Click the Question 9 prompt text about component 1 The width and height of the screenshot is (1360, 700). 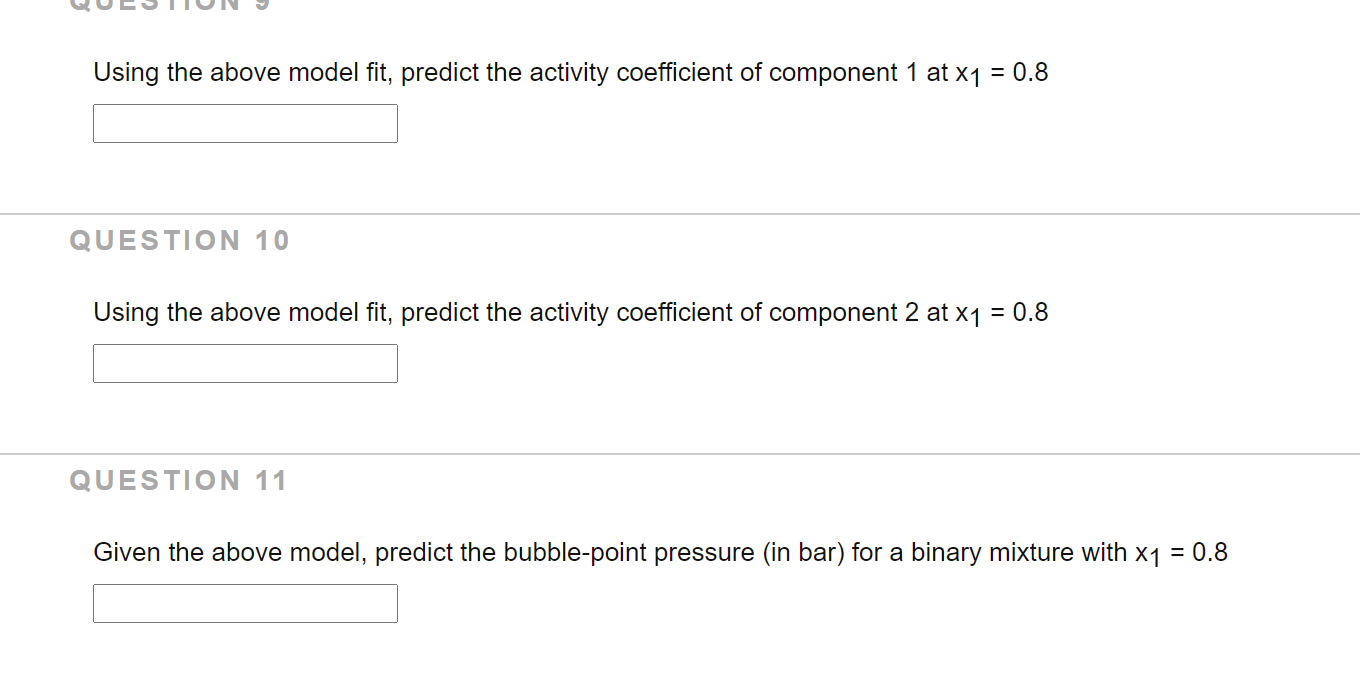[x=570, y=72]
